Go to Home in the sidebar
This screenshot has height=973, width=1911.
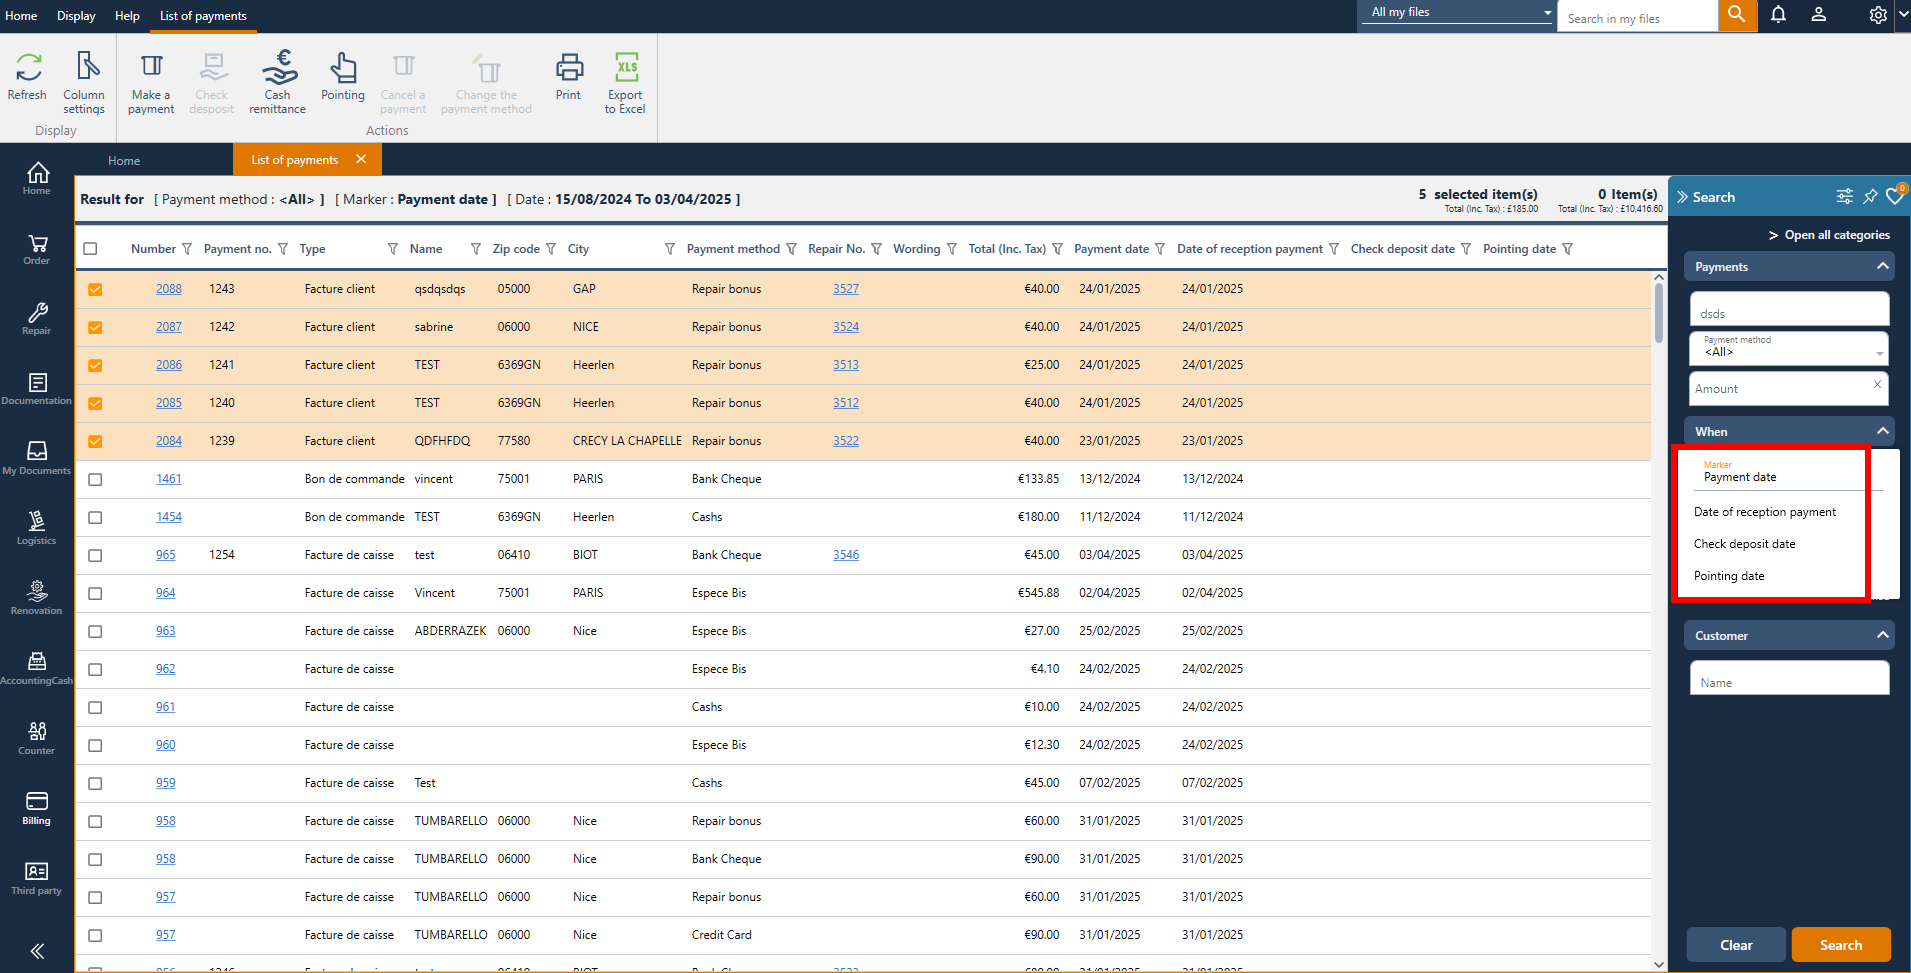pos(37,179)
